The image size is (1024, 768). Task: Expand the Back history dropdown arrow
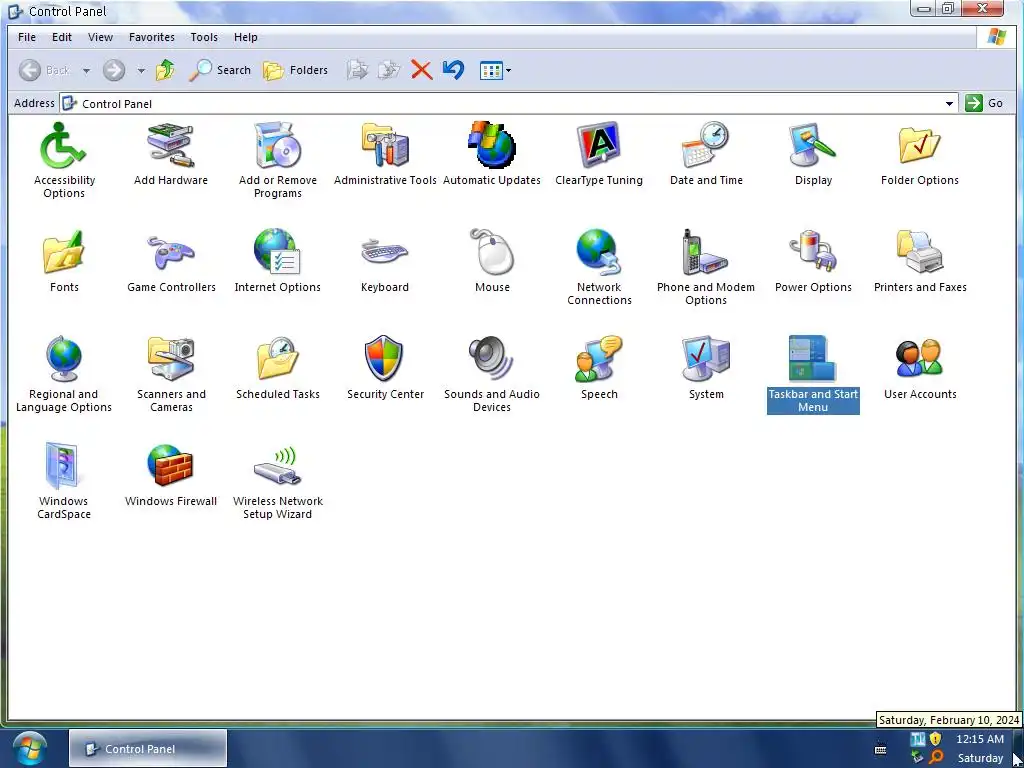[x=86, y=70]
